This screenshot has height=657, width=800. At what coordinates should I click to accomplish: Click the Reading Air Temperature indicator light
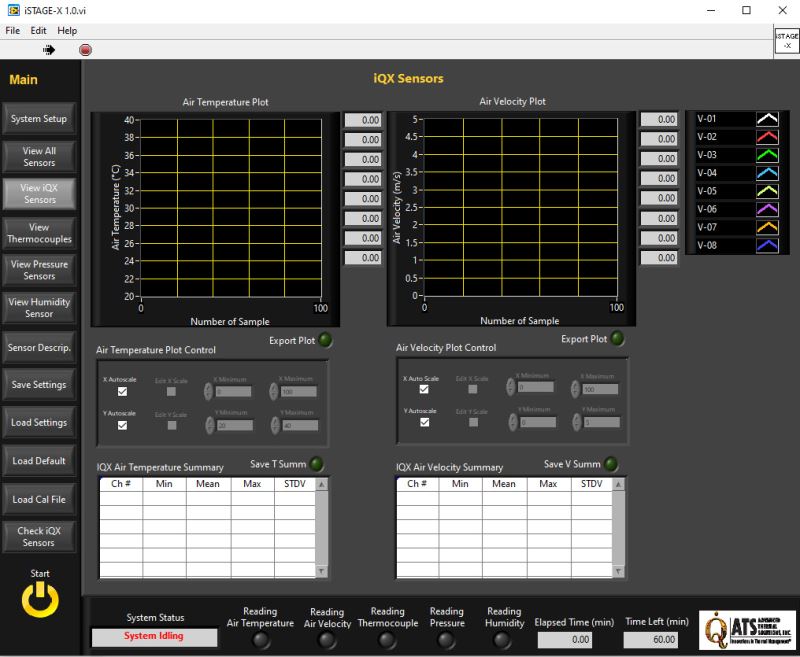pos(261,640)
